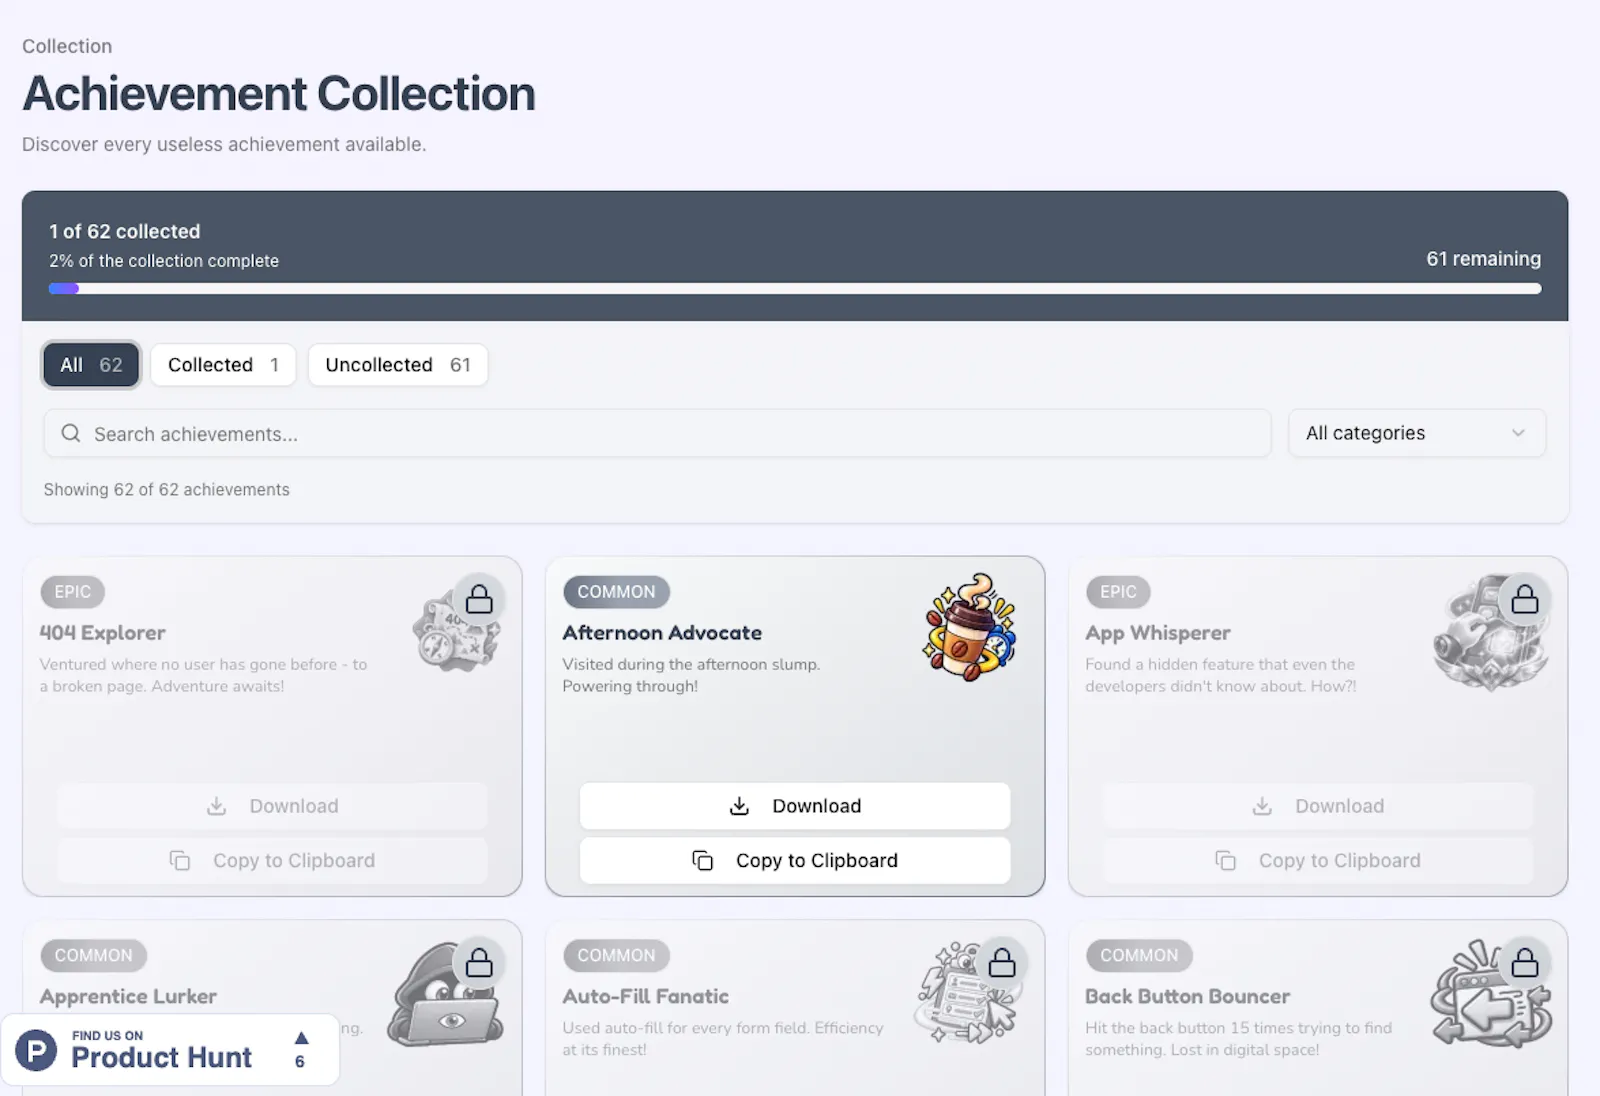This screenshot has height=1096, width=1600.
Task: Click the COMMON badge on Apprentice Lurker
Action: coord(93,956)
